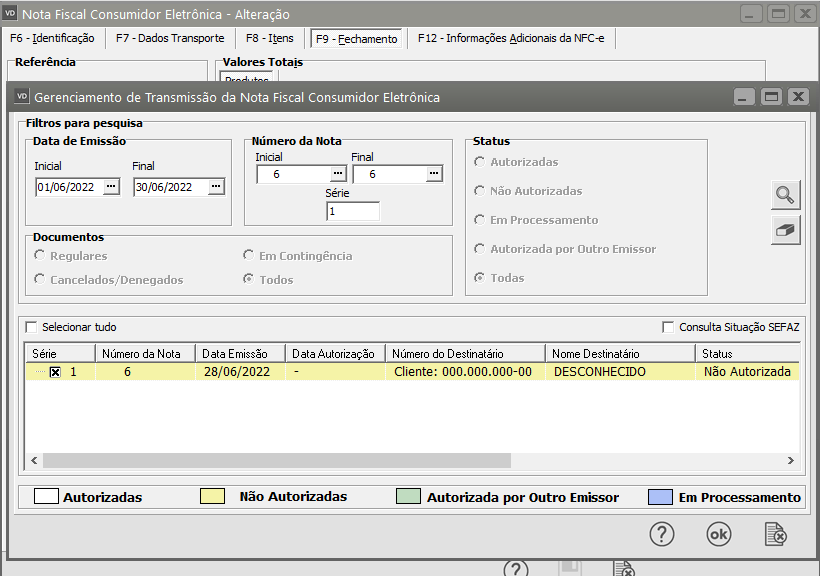
Task: Check Consulta Situação SEFAZ option
Action: [668, 327]
